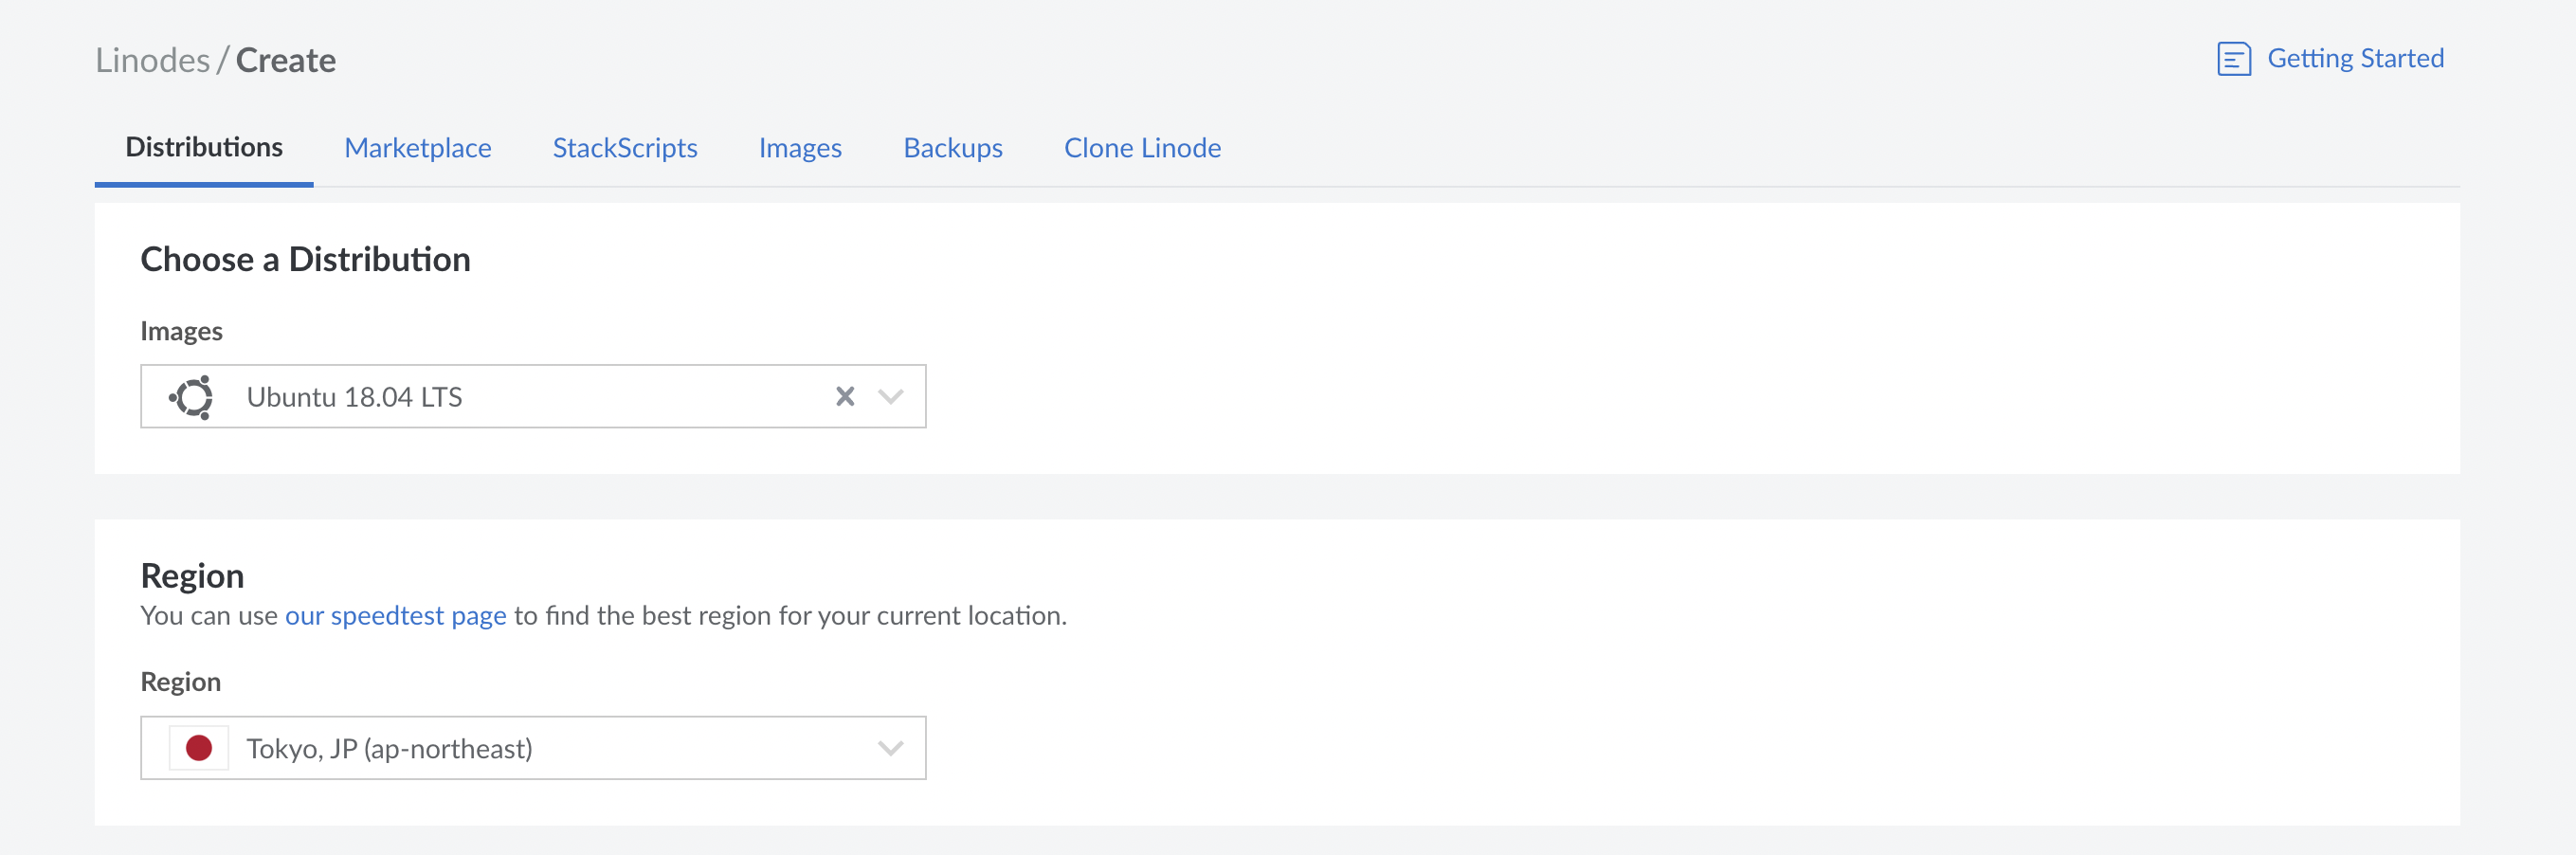Expand the Images dropdown chevron
The width and height of the screenshot is (2576, 855).
click(890, 397)
